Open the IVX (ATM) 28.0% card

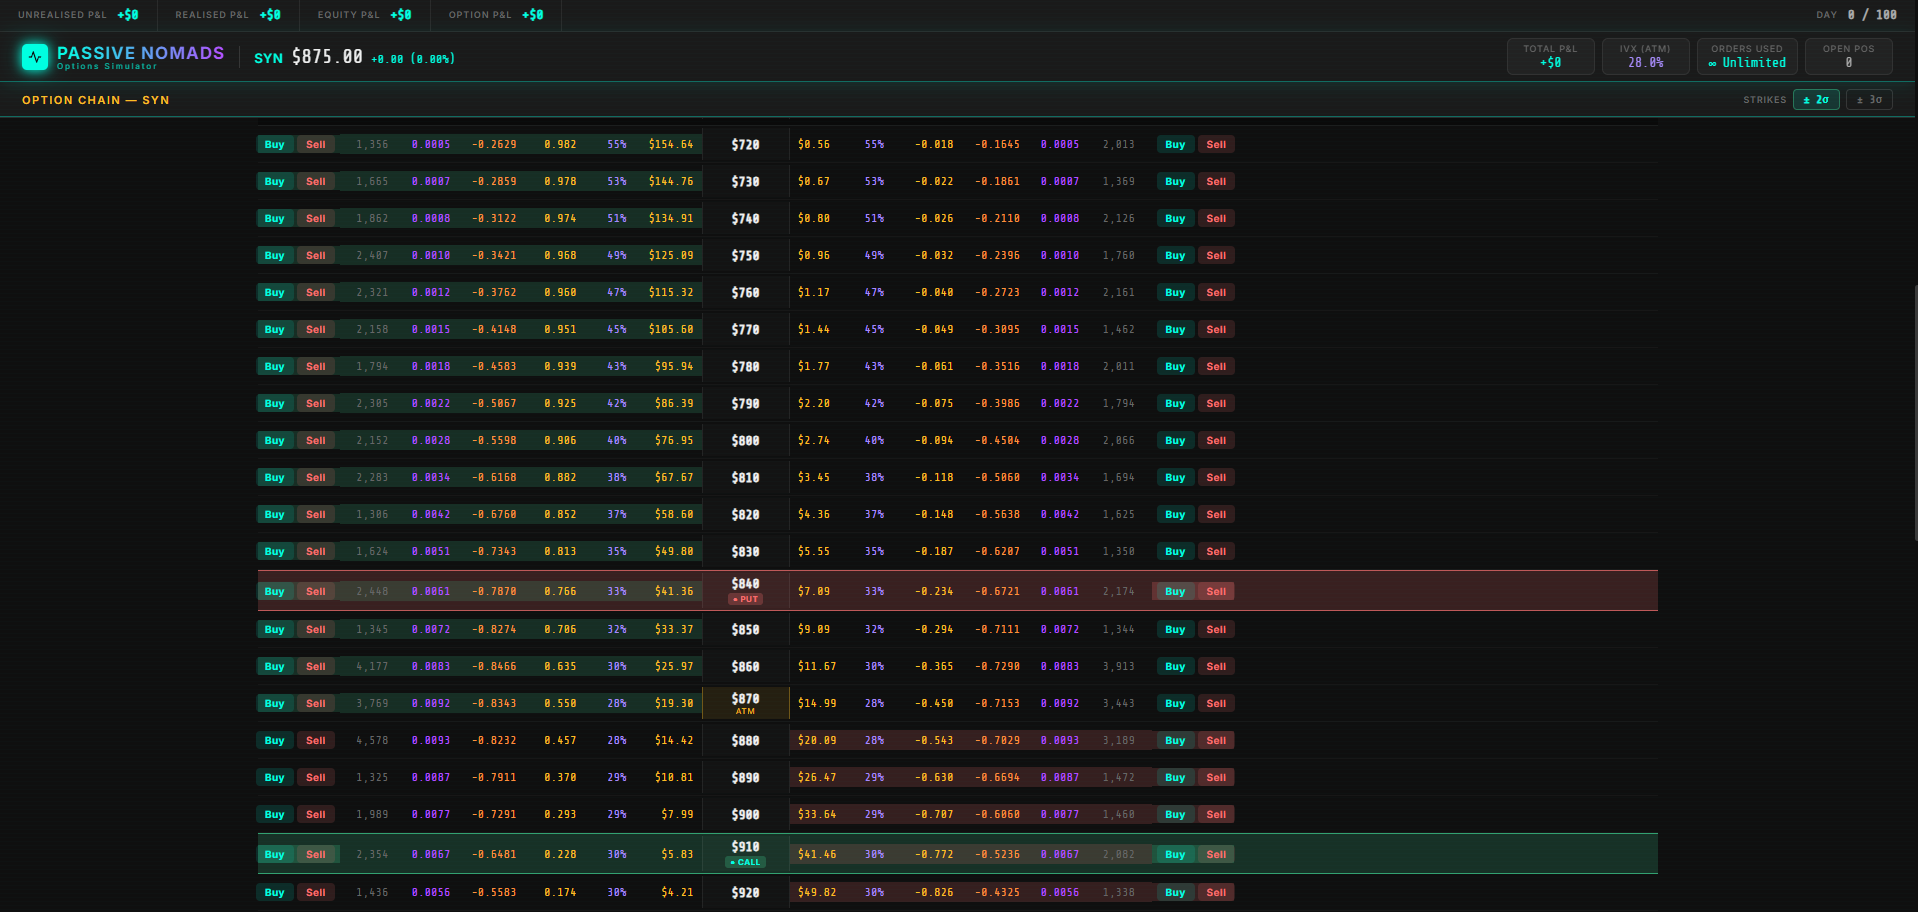[x=1645, y=56]
